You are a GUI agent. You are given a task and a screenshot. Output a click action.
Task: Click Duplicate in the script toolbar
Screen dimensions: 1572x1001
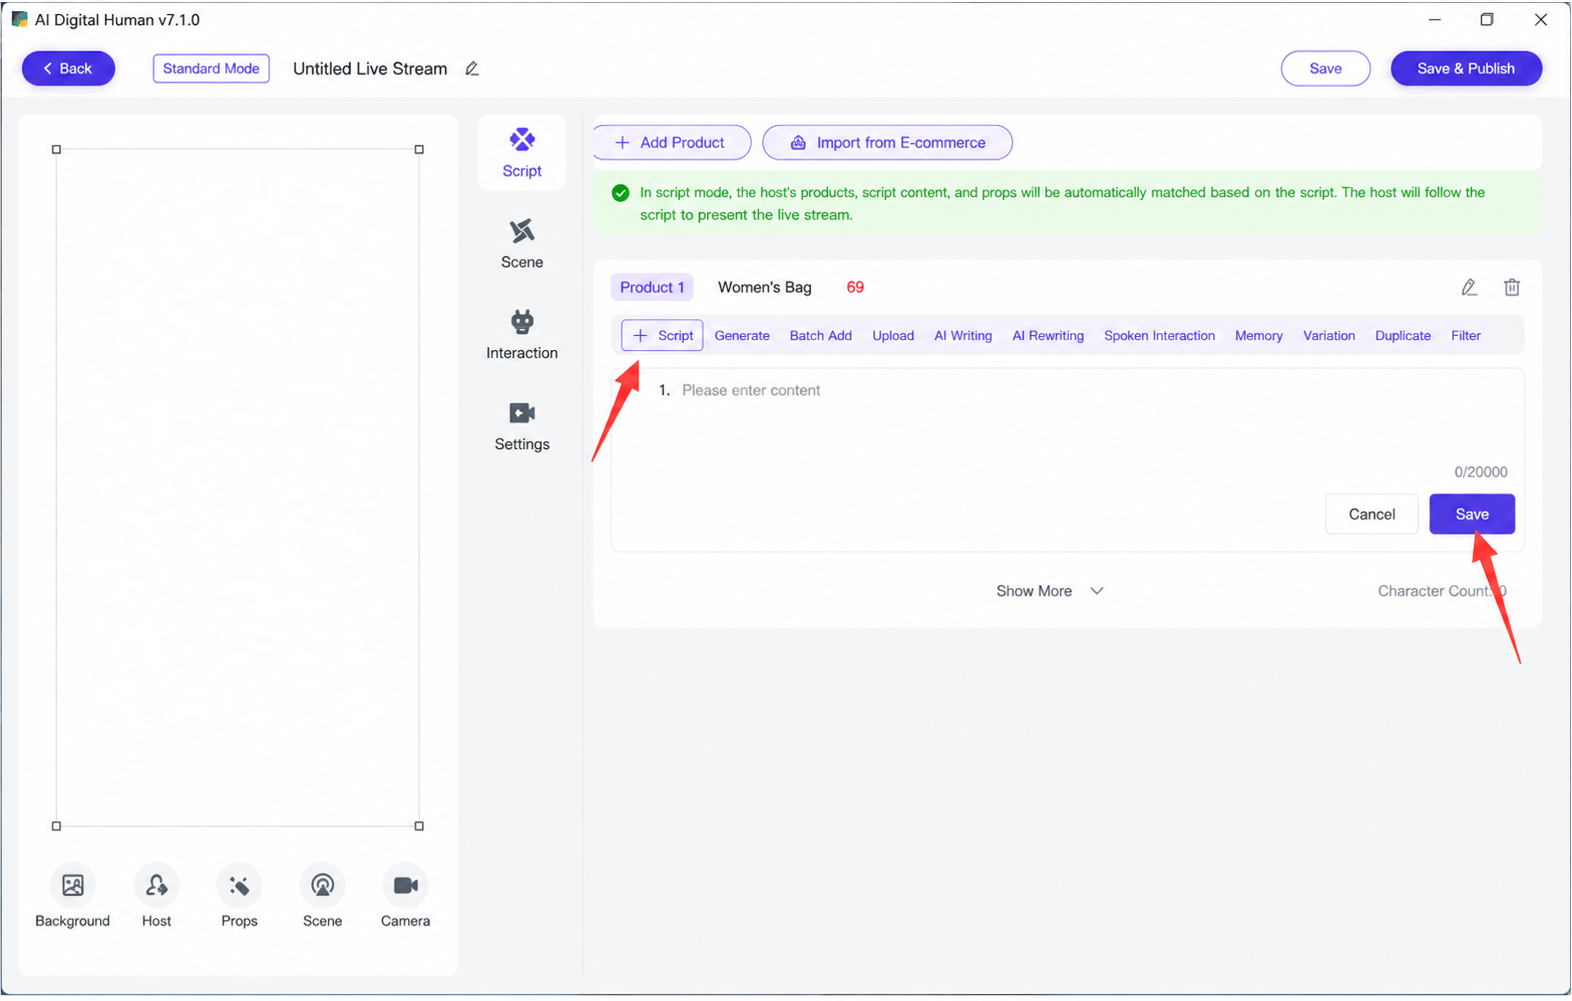click(1403, 336)
